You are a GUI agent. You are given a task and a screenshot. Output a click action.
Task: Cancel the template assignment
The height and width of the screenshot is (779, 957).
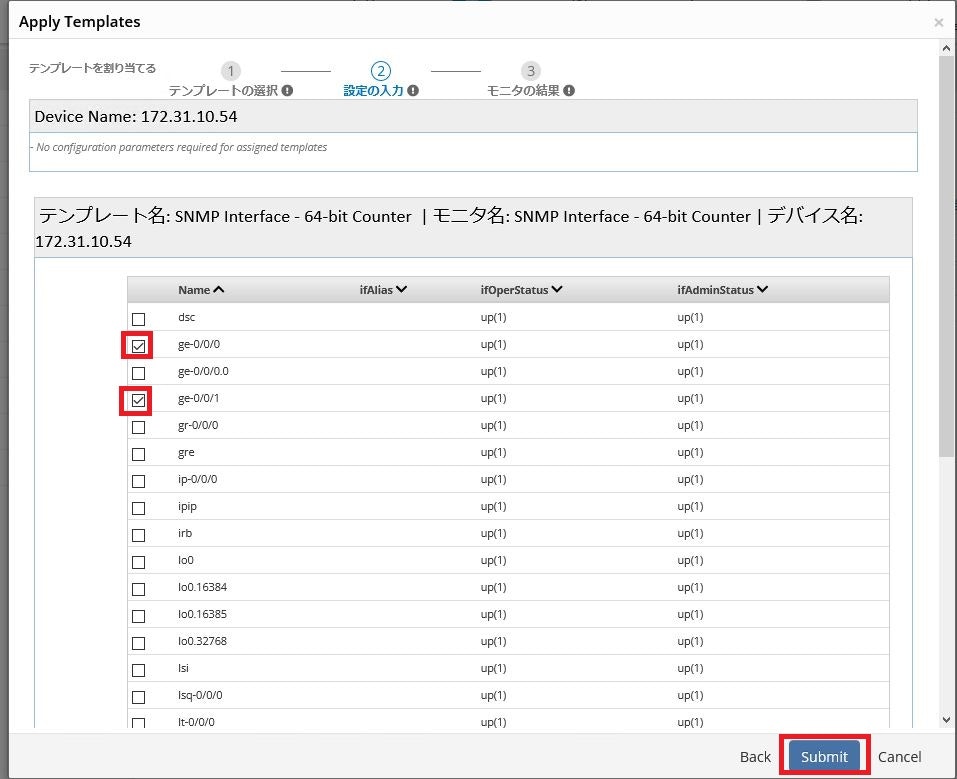(899, 756)
